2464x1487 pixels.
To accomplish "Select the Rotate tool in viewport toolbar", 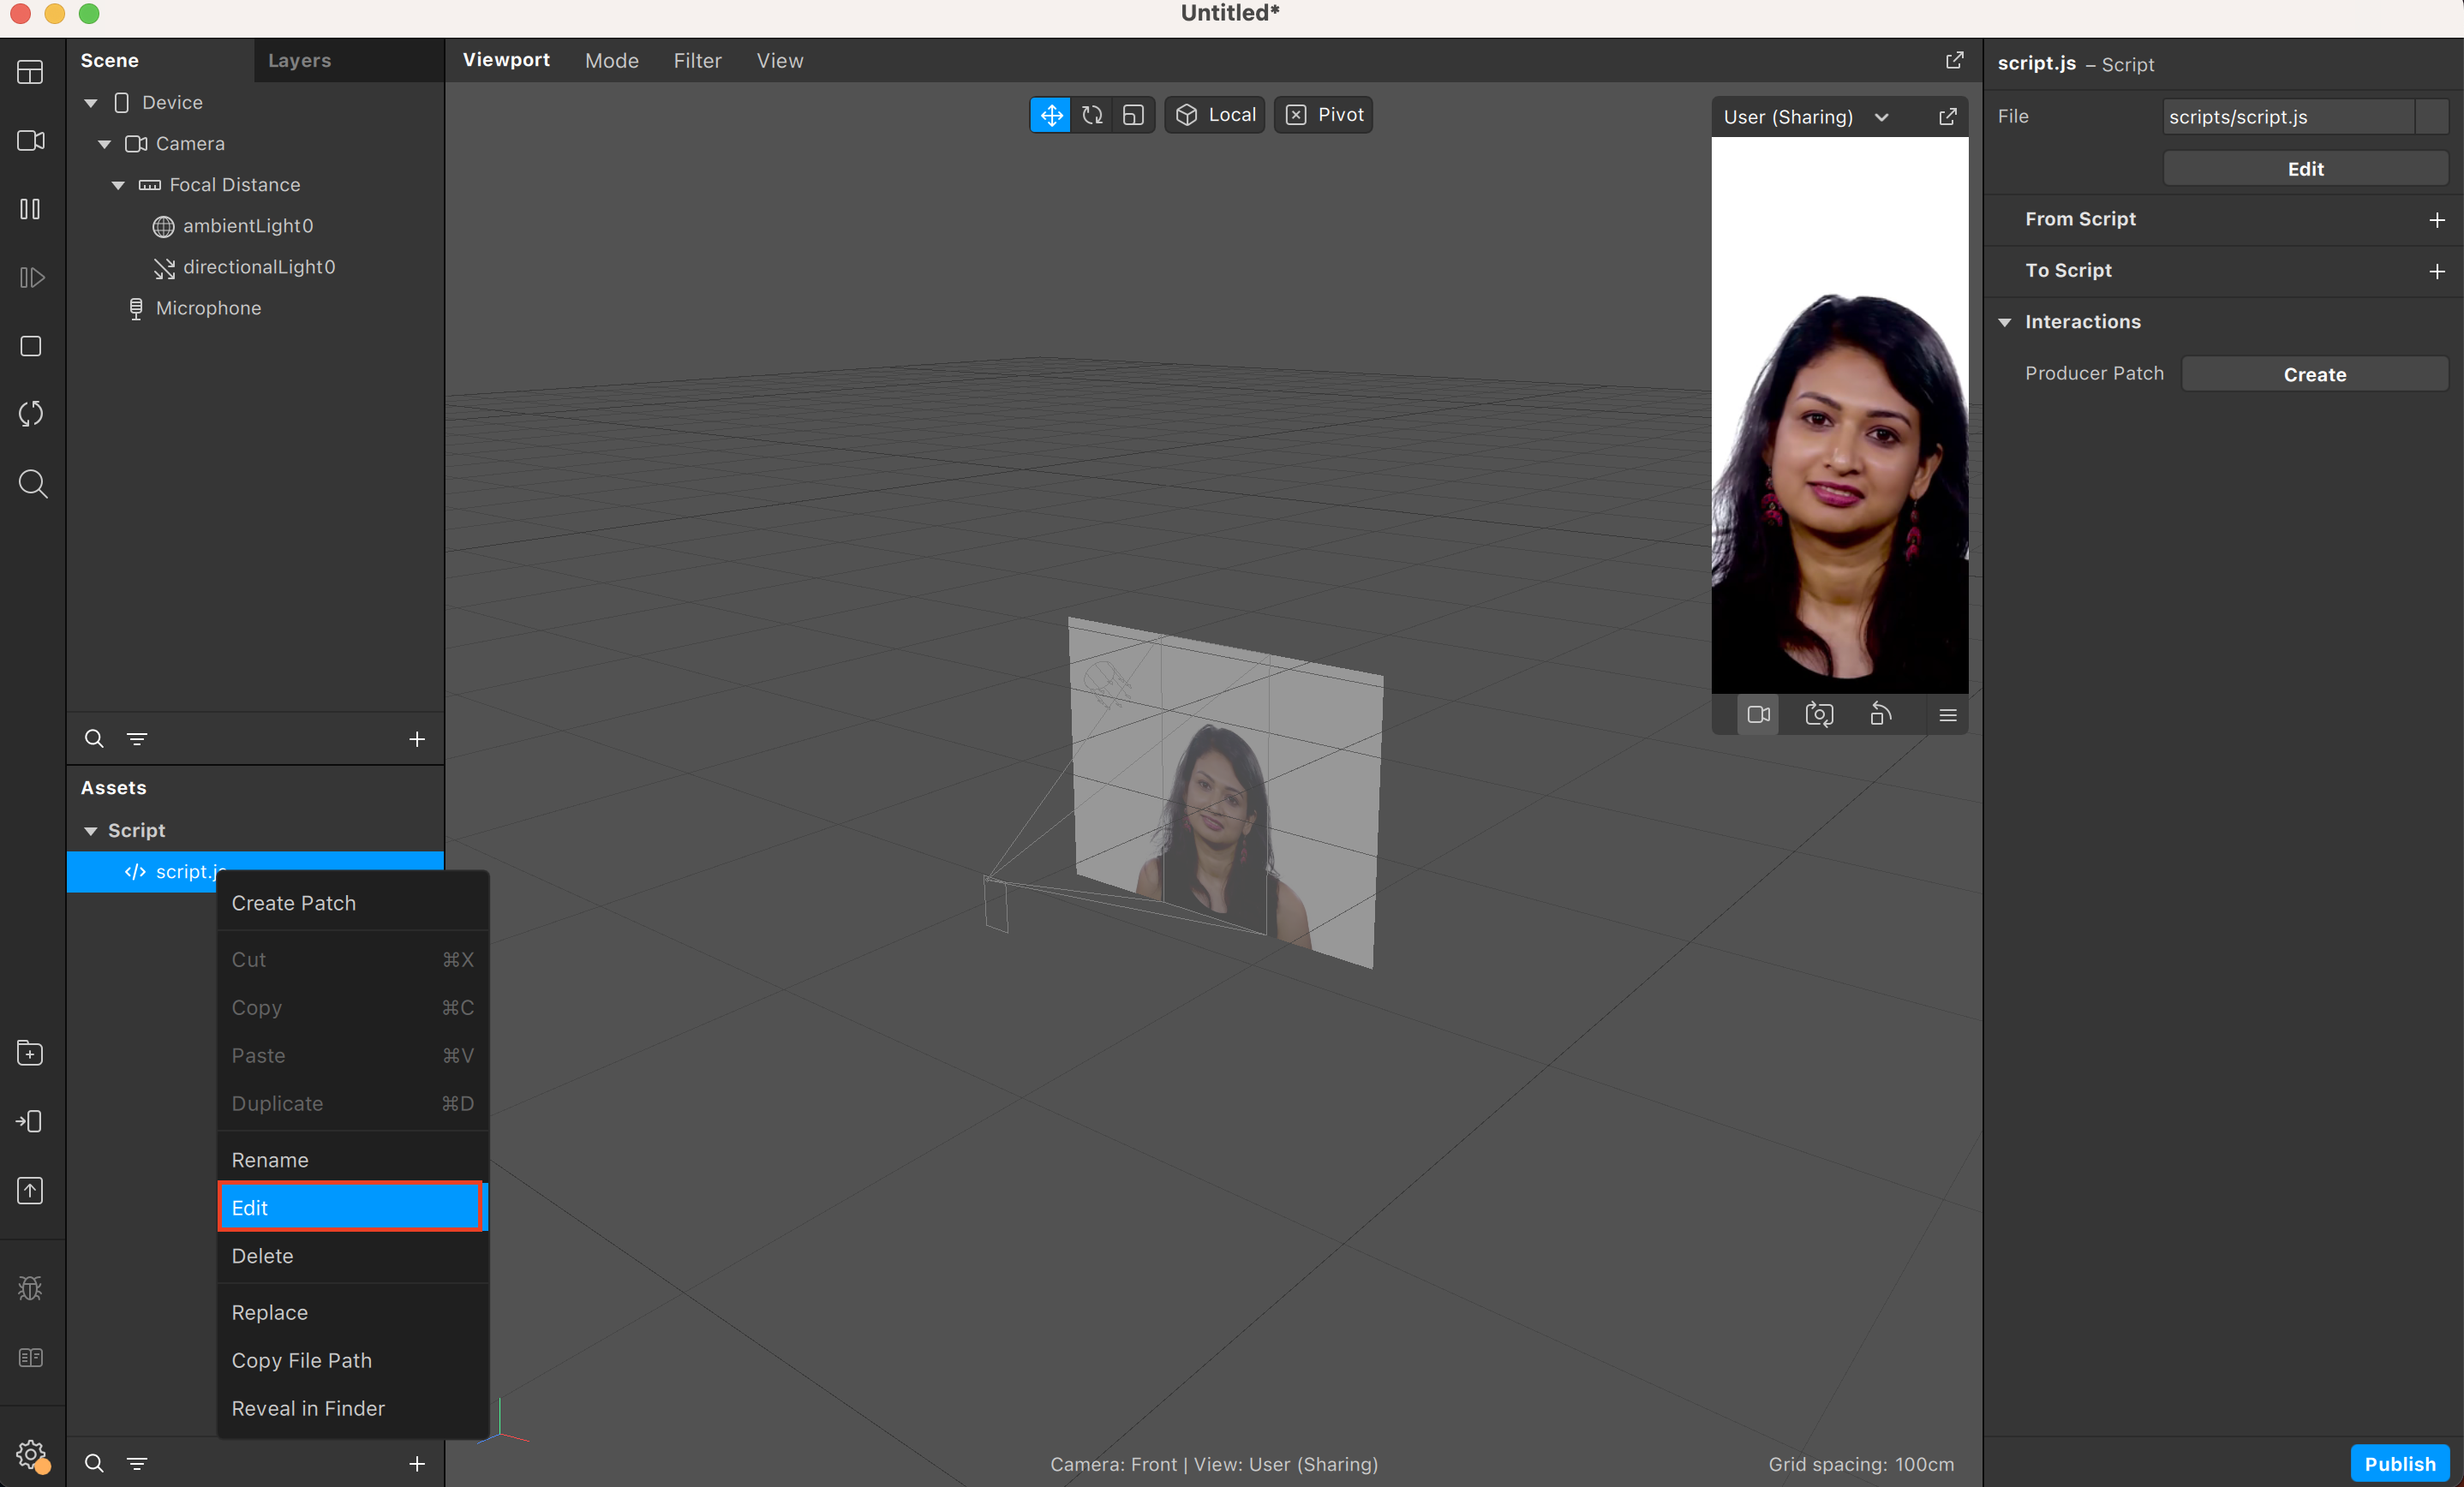I will (x=1092, y=115).
